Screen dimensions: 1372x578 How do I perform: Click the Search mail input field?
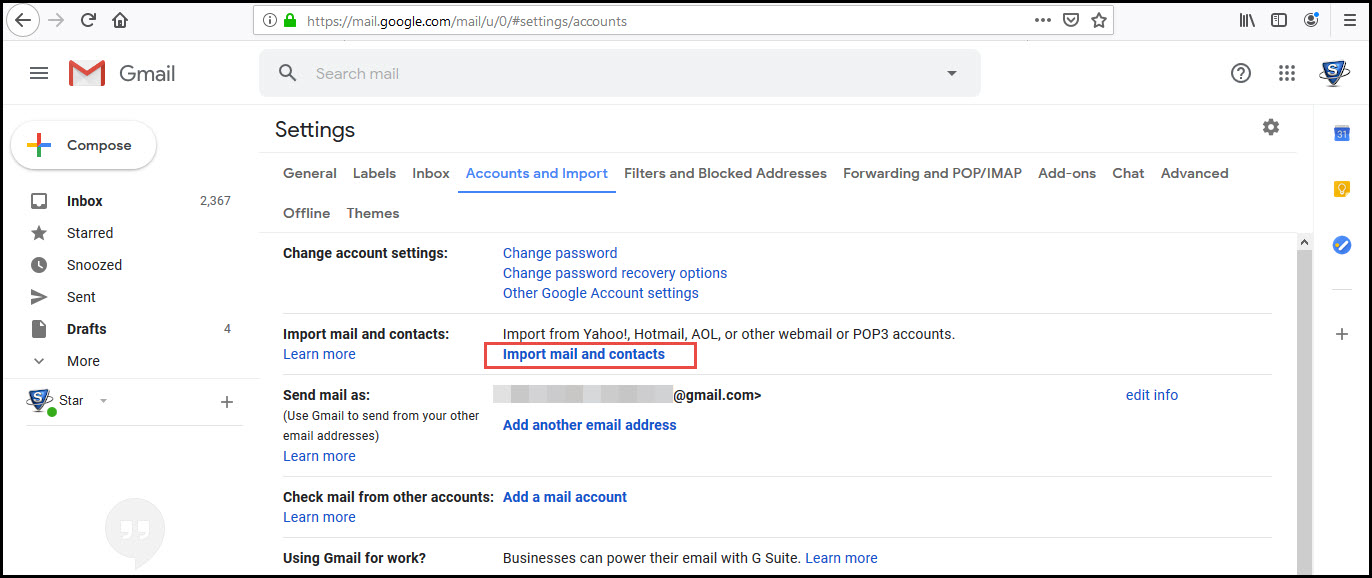[x=620, y=73]
